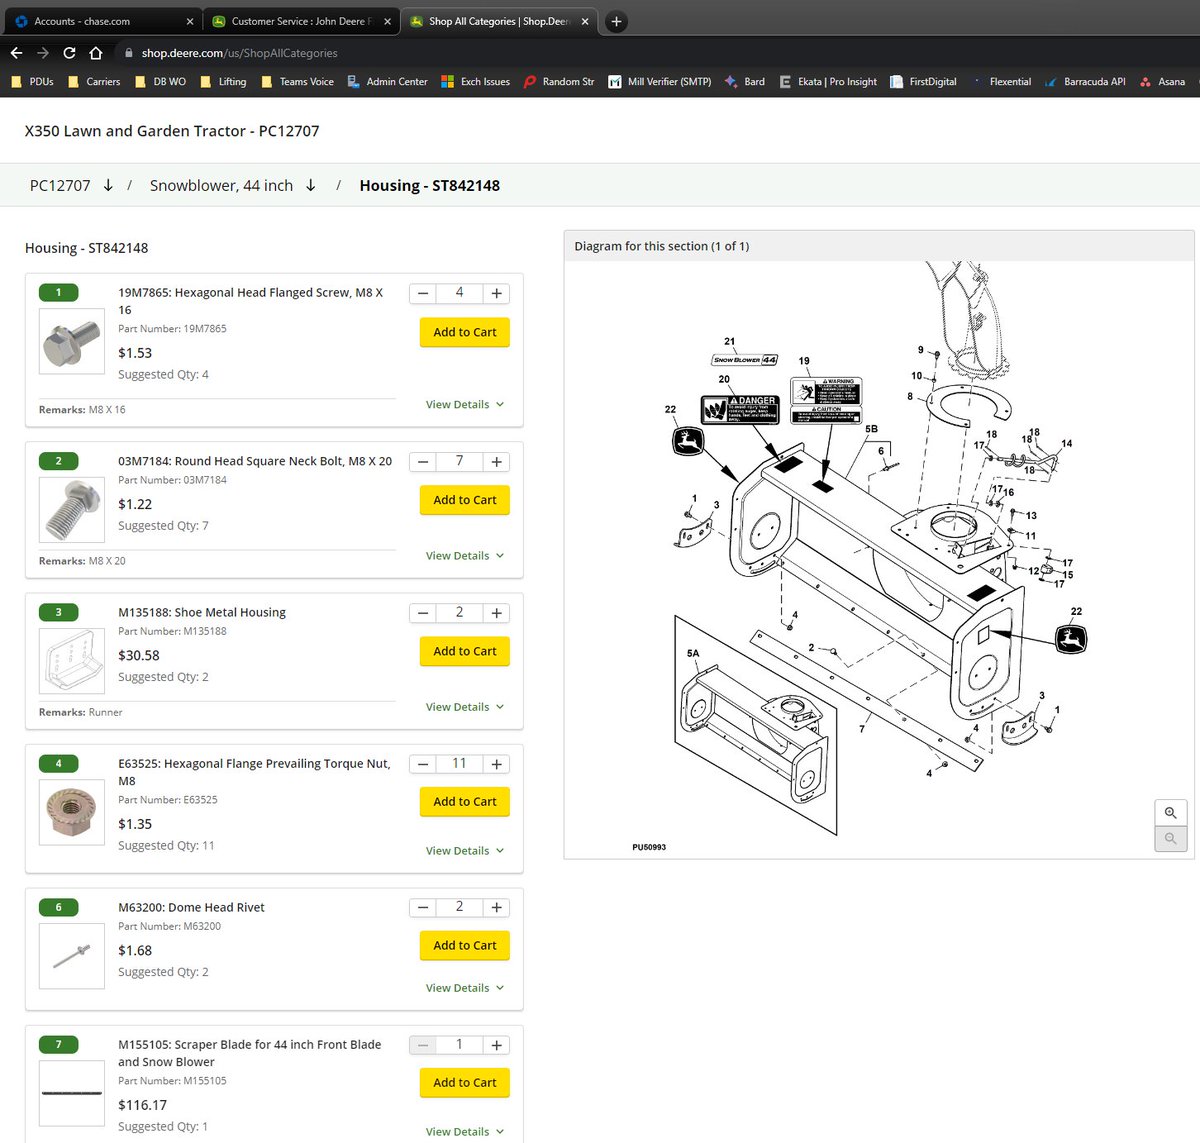
Task: Expand View Details for M155105 Scraper Blade
Action: (x=465, y=1132)
